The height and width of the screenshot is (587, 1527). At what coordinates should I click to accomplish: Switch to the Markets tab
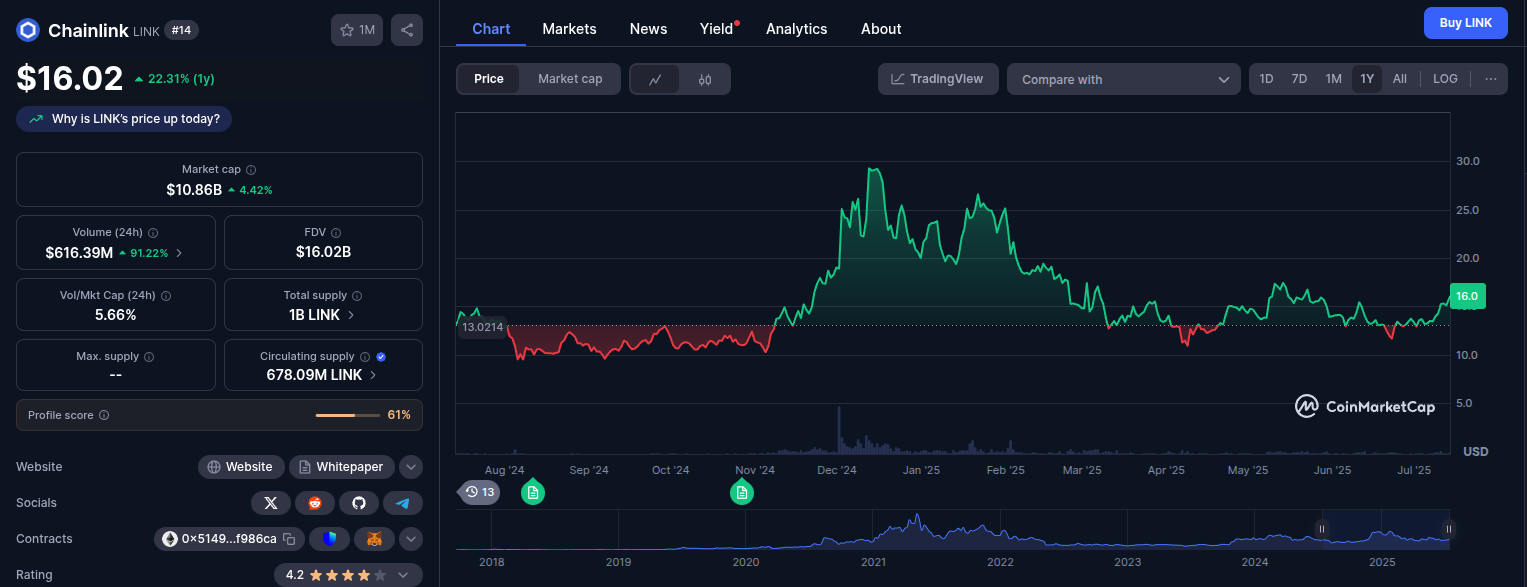click(x=569, y=29)
